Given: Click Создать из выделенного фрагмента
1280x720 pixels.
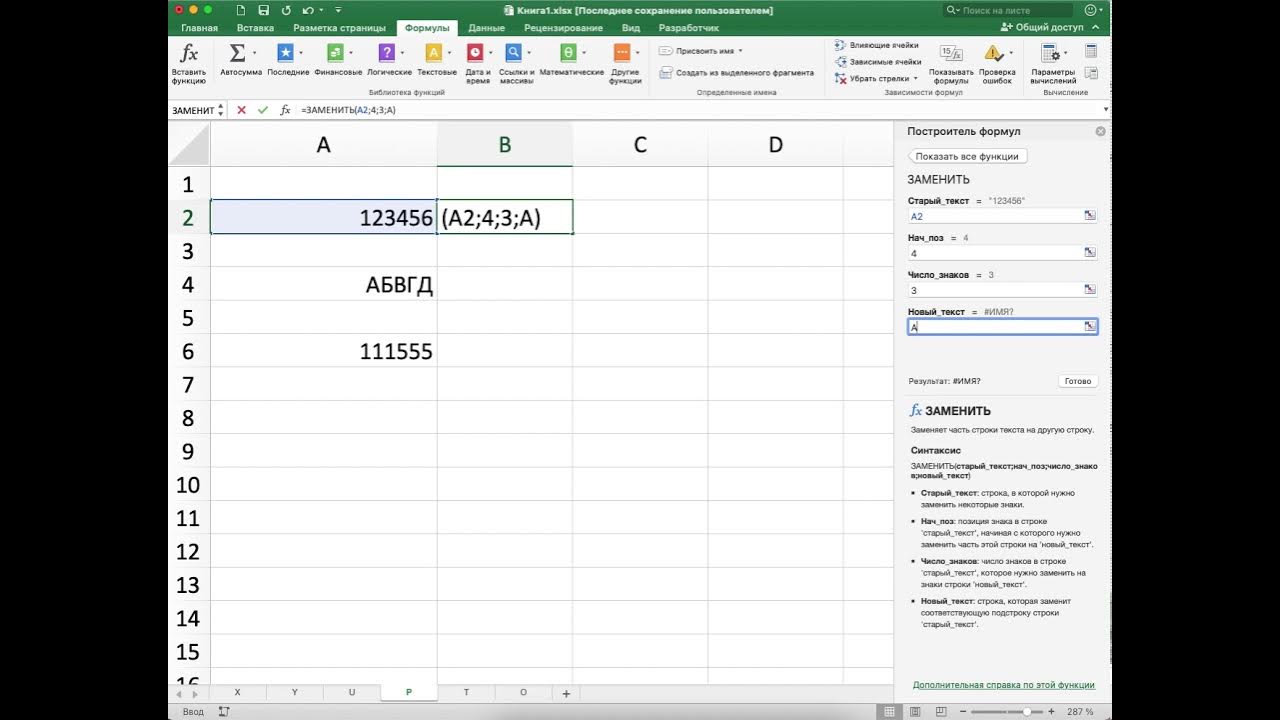Looking at the screenshot, I should [736, 72].
